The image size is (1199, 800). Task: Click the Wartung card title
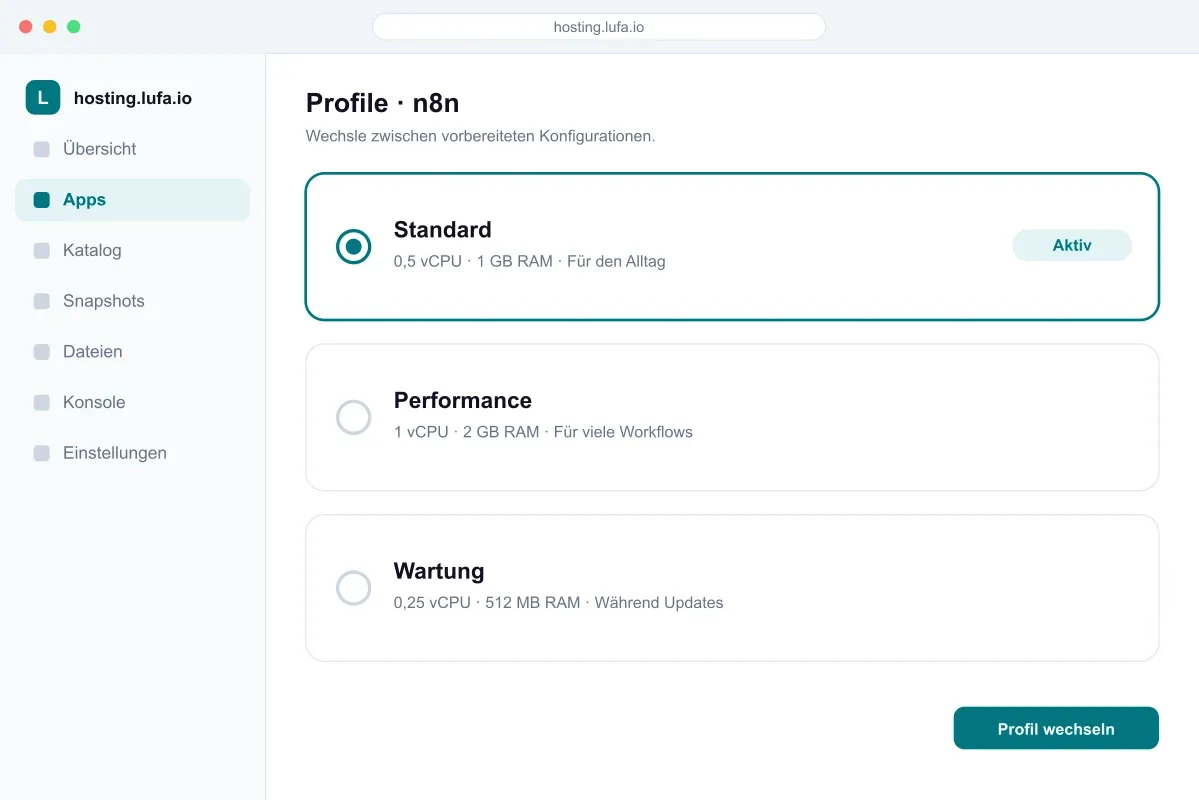tap(439, 571)
